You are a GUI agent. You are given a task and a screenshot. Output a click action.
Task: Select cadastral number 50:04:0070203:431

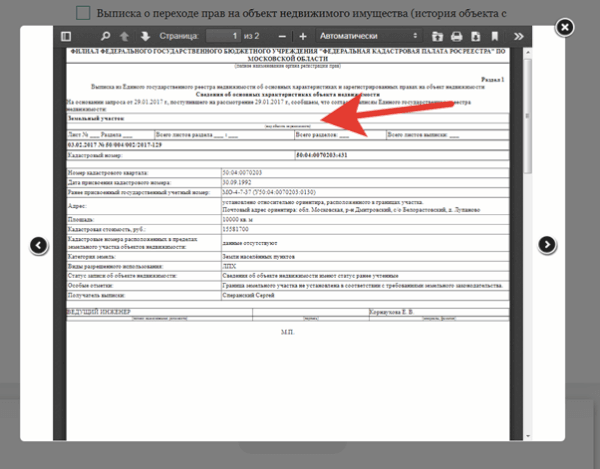(x=322, y=155)
